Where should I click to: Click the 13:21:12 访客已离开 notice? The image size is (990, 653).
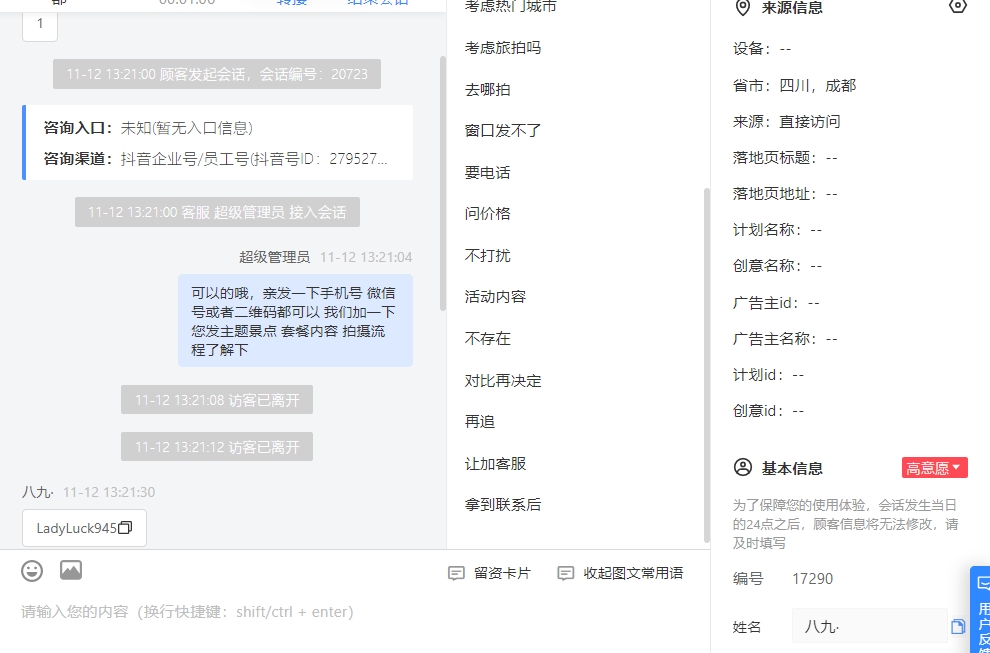pos(217,446)
